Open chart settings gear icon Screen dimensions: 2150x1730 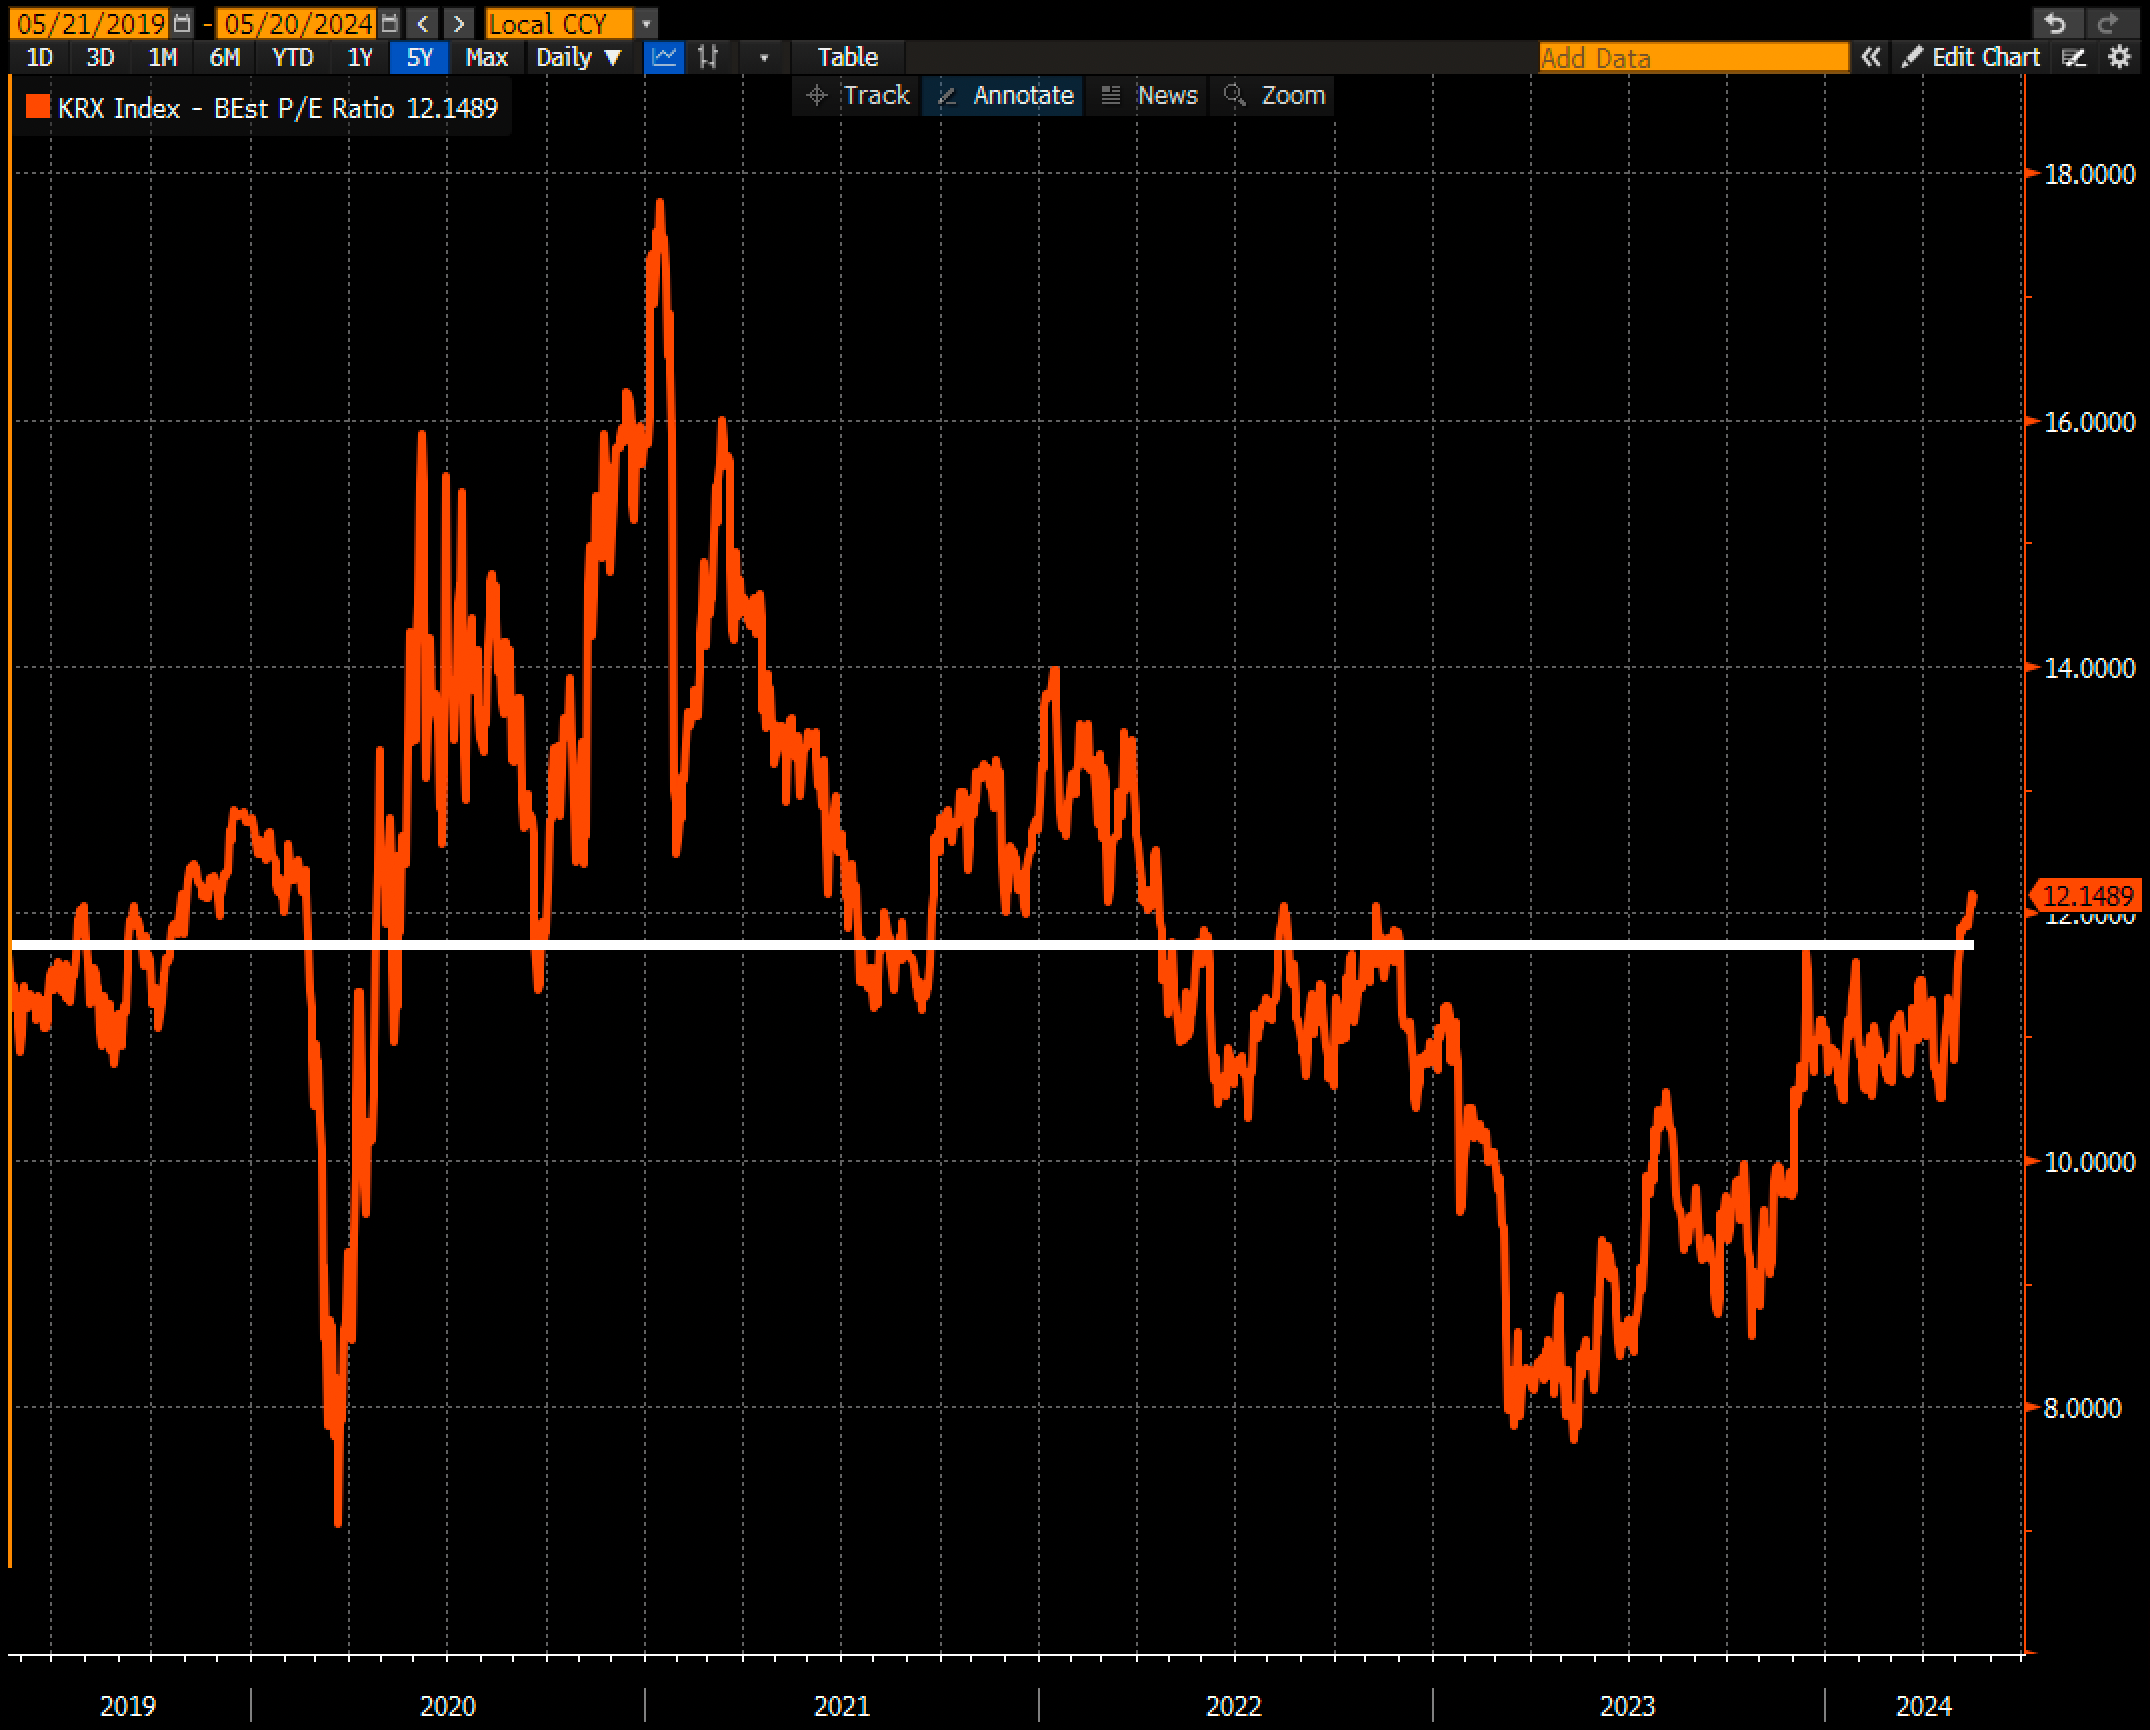click(2119, 58)
